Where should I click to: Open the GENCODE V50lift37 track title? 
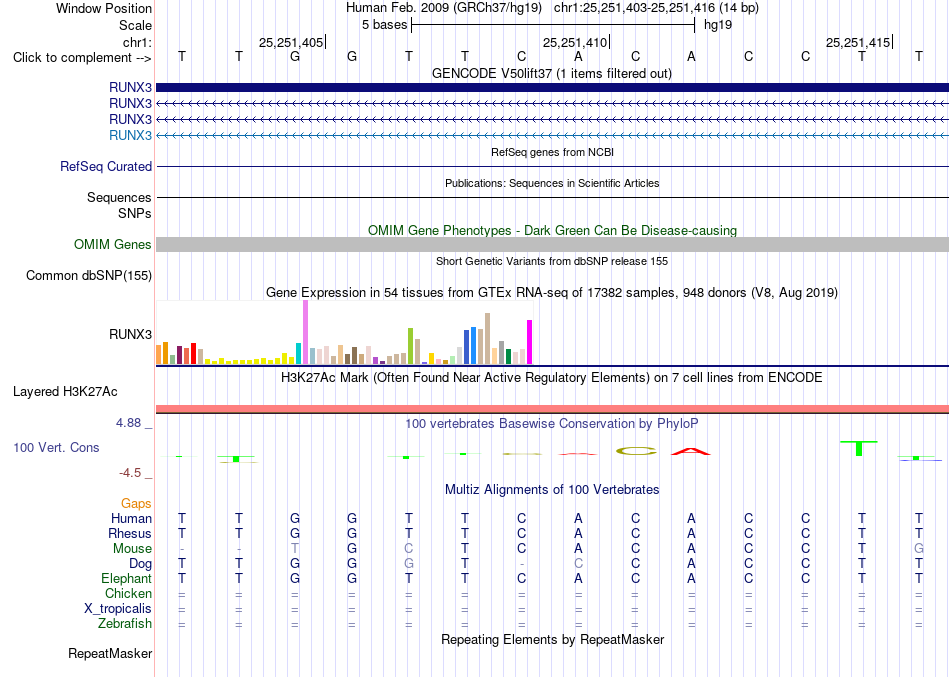point(552,73)
